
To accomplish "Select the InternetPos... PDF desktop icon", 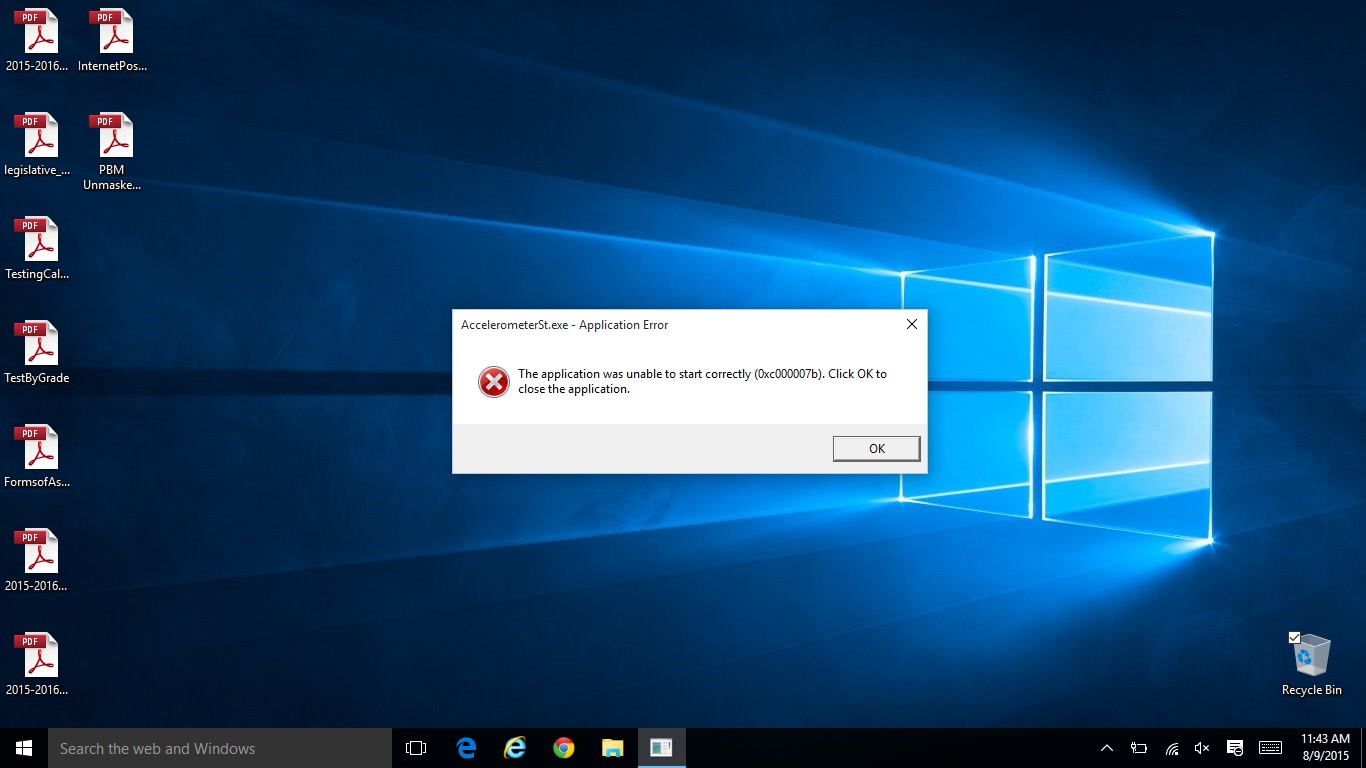I will (x=112, y=40).
